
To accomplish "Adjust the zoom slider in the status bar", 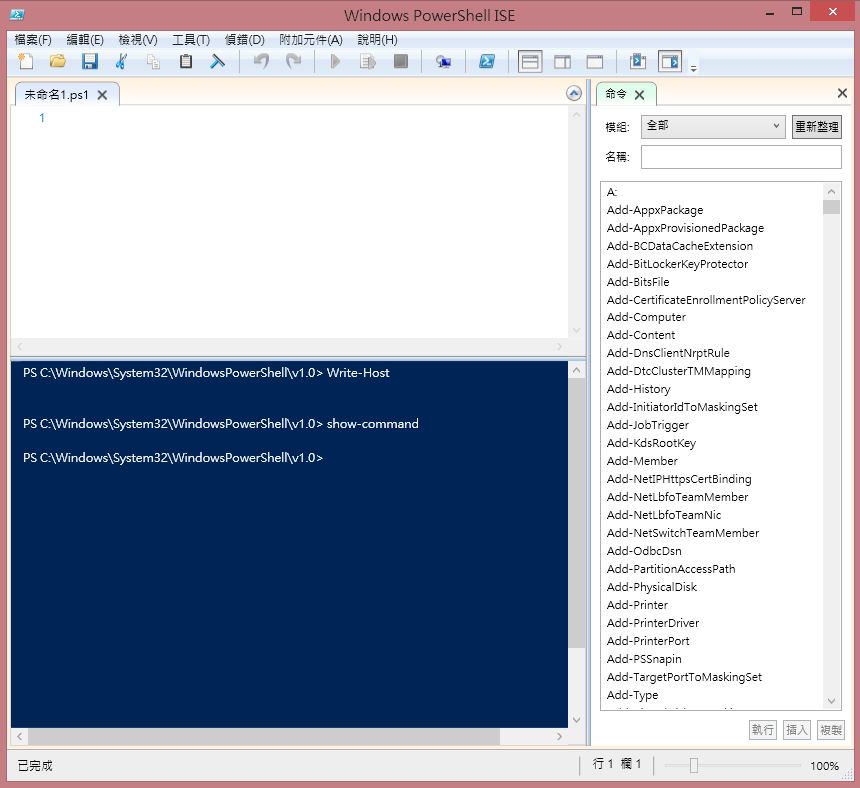I will click(x=694, y=766).
